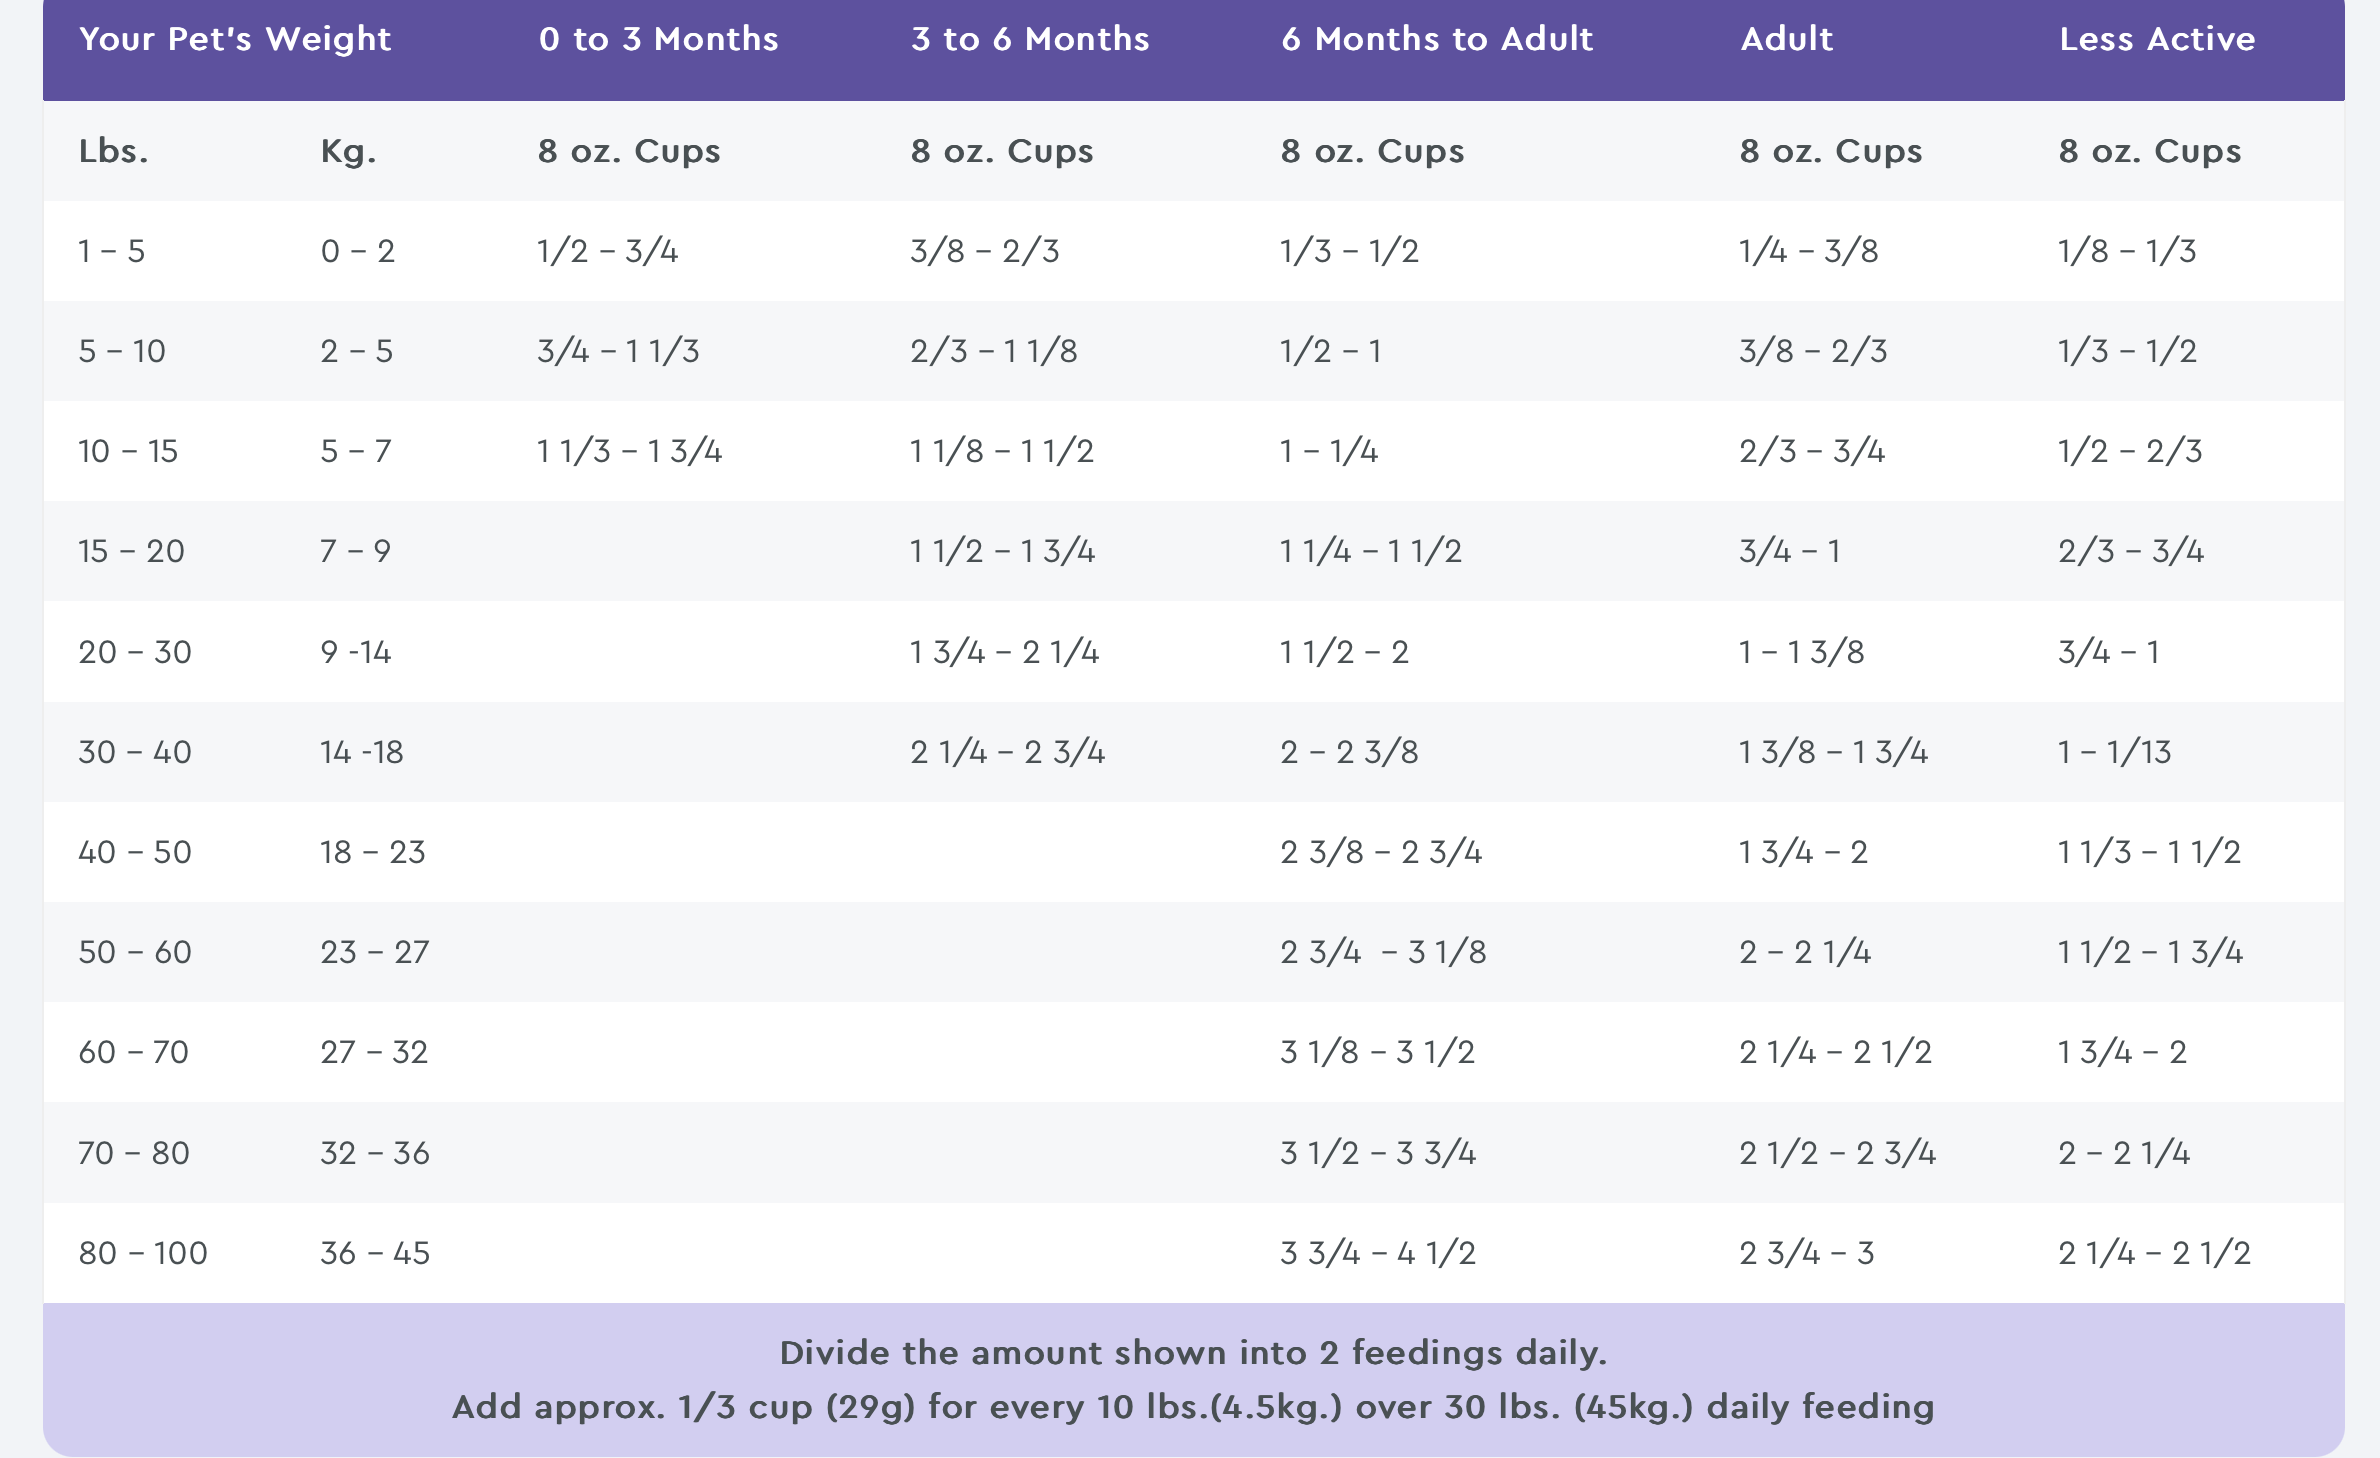
Task: Click the "Divide the amount shown" footer note
Action: point(1193,1353)
